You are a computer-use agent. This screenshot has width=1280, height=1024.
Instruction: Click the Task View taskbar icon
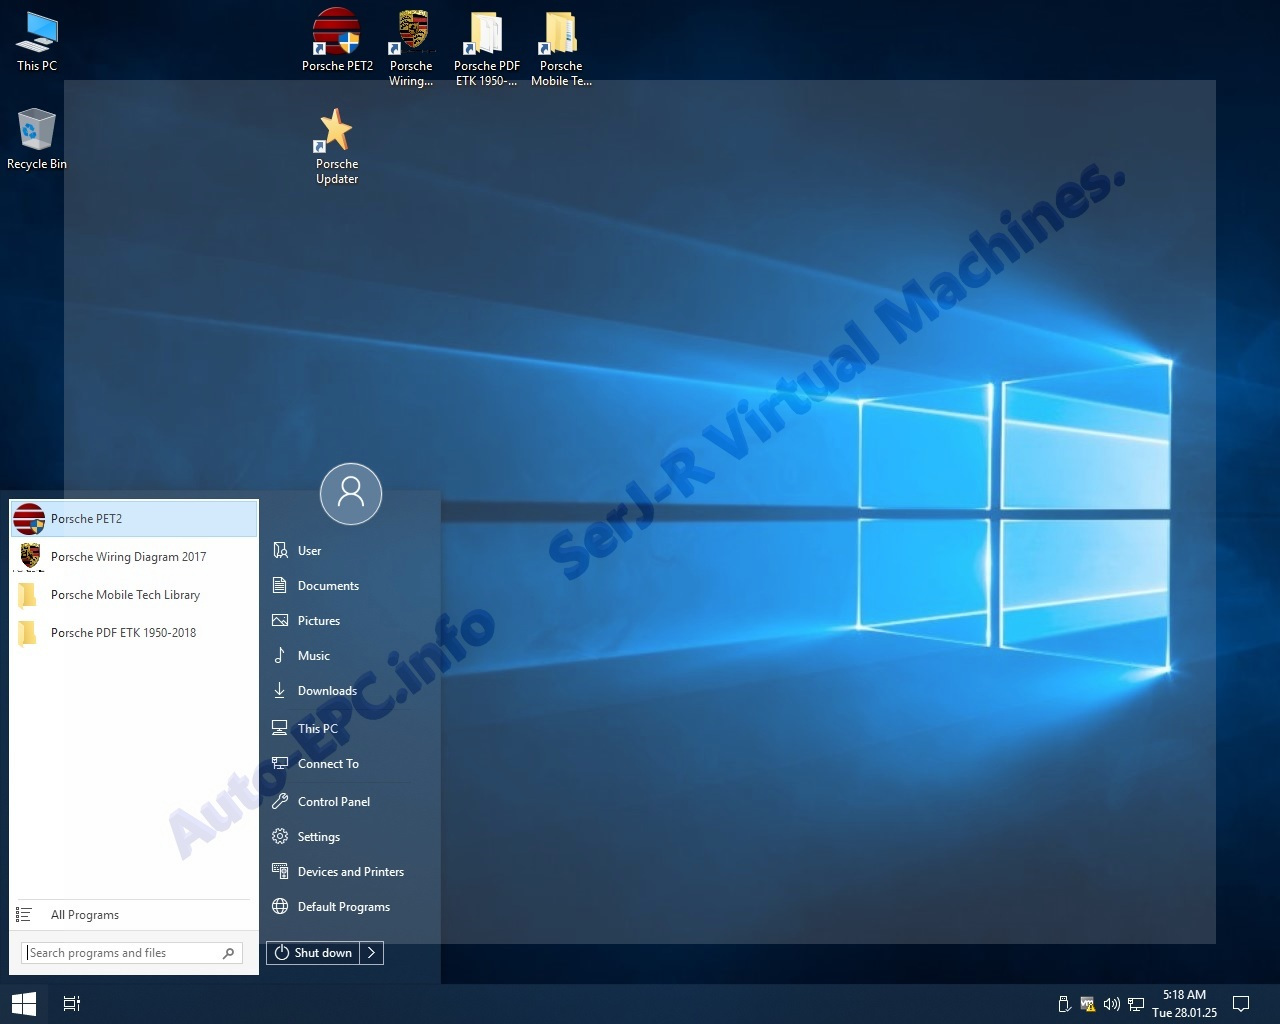click(72, 1003)
